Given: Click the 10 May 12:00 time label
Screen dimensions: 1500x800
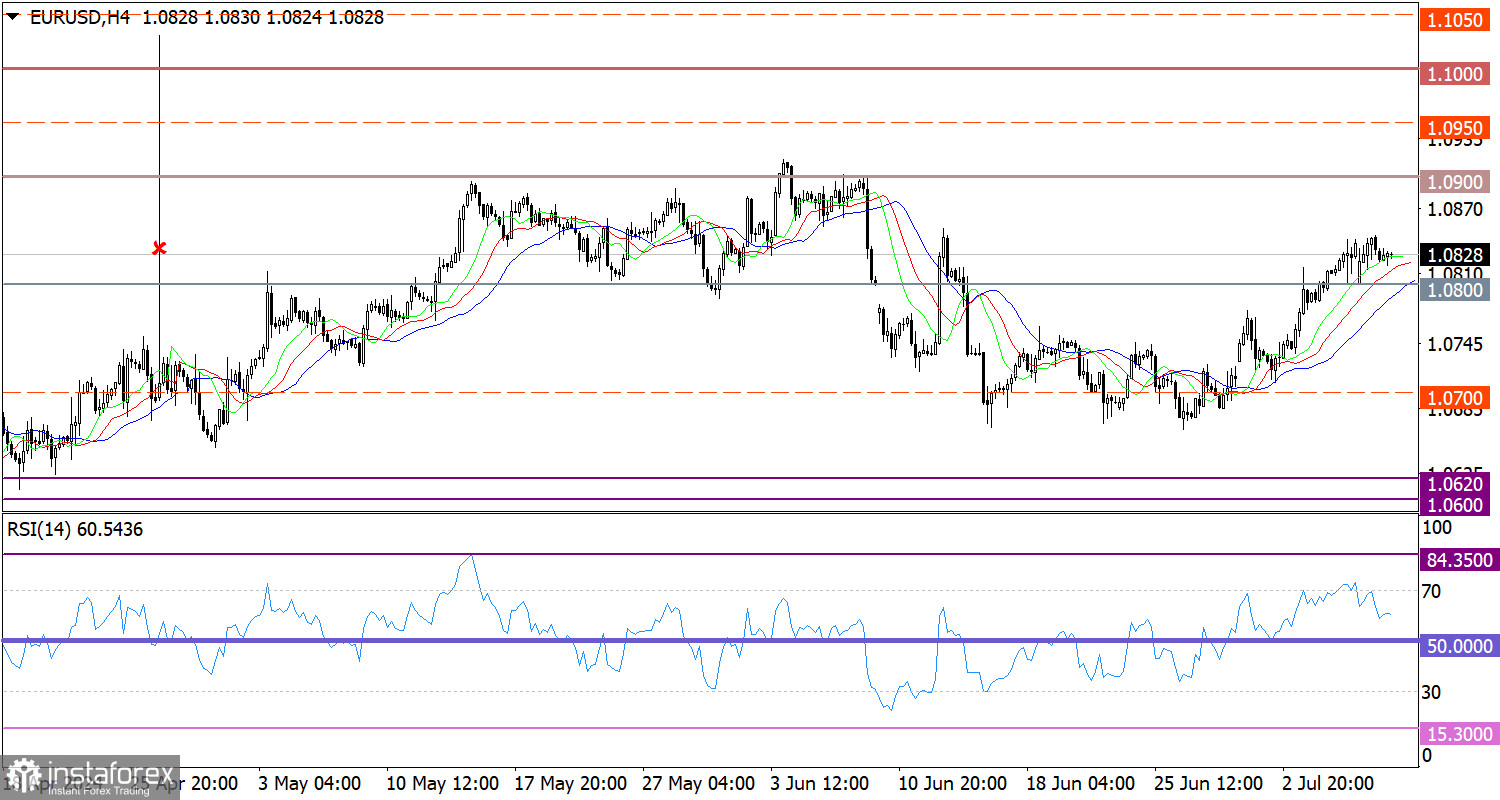Looking at the screenshot, I should click(x=441, y=782).
